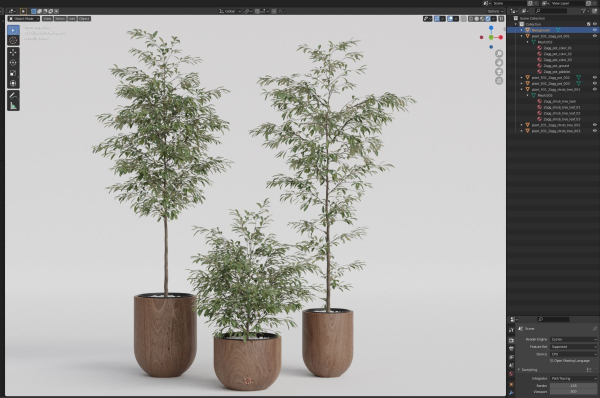Open the View Layer properties tab
The image size is (600, 398).
click(512, 357)
